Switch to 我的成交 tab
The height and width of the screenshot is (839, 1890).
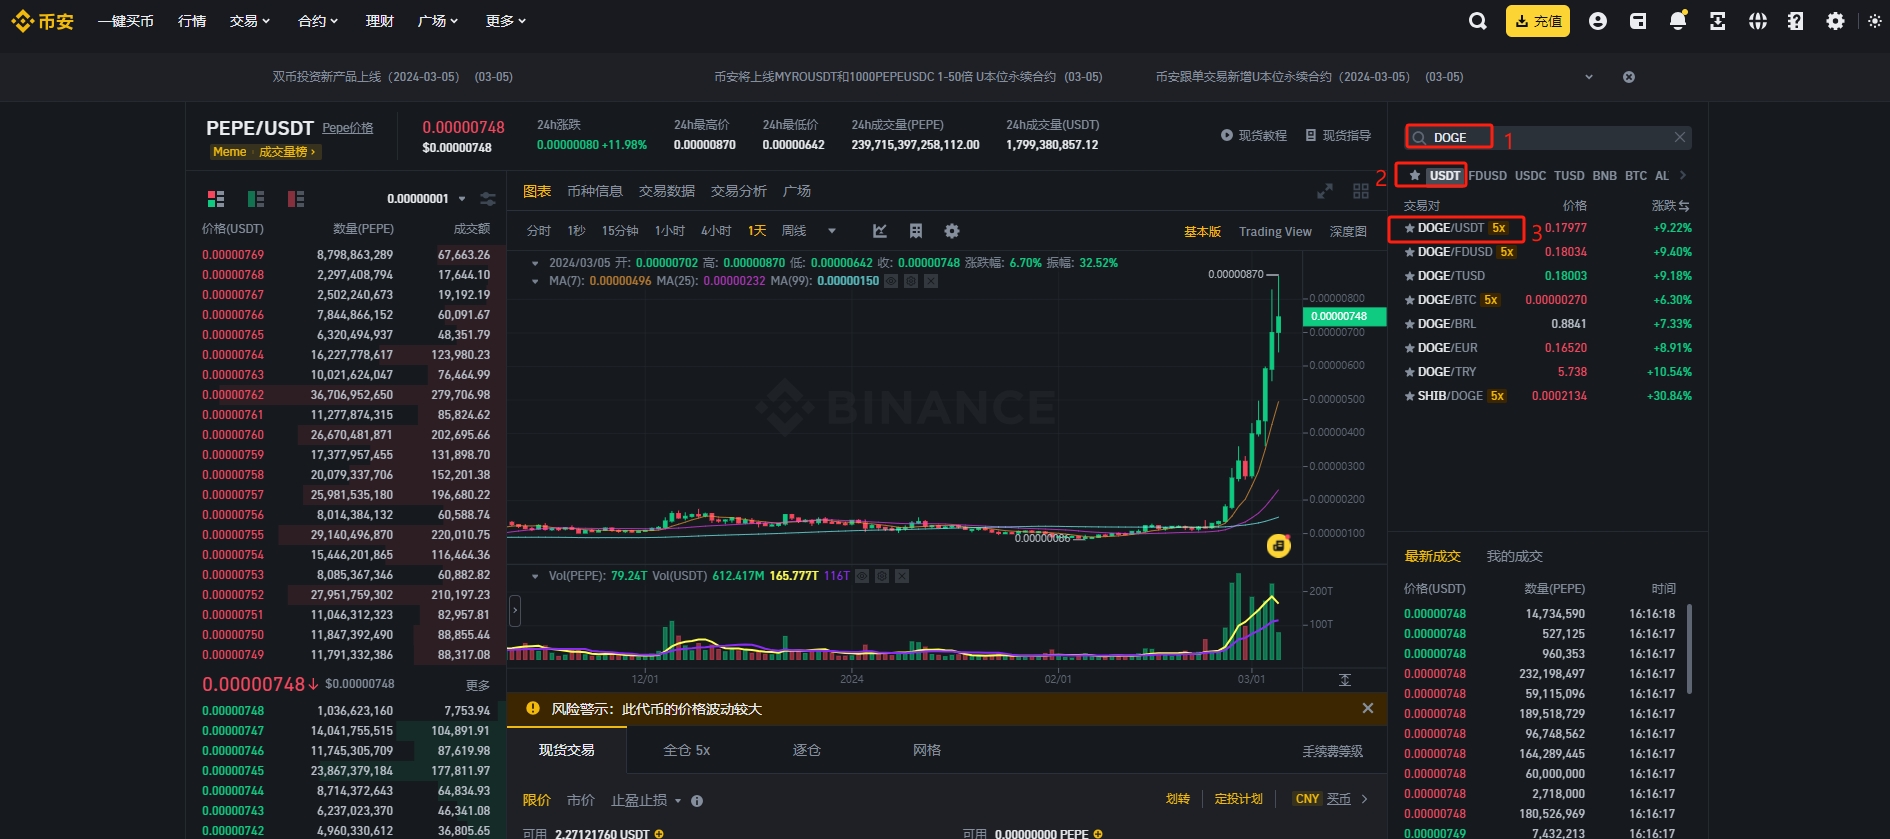click(1515, 556)
